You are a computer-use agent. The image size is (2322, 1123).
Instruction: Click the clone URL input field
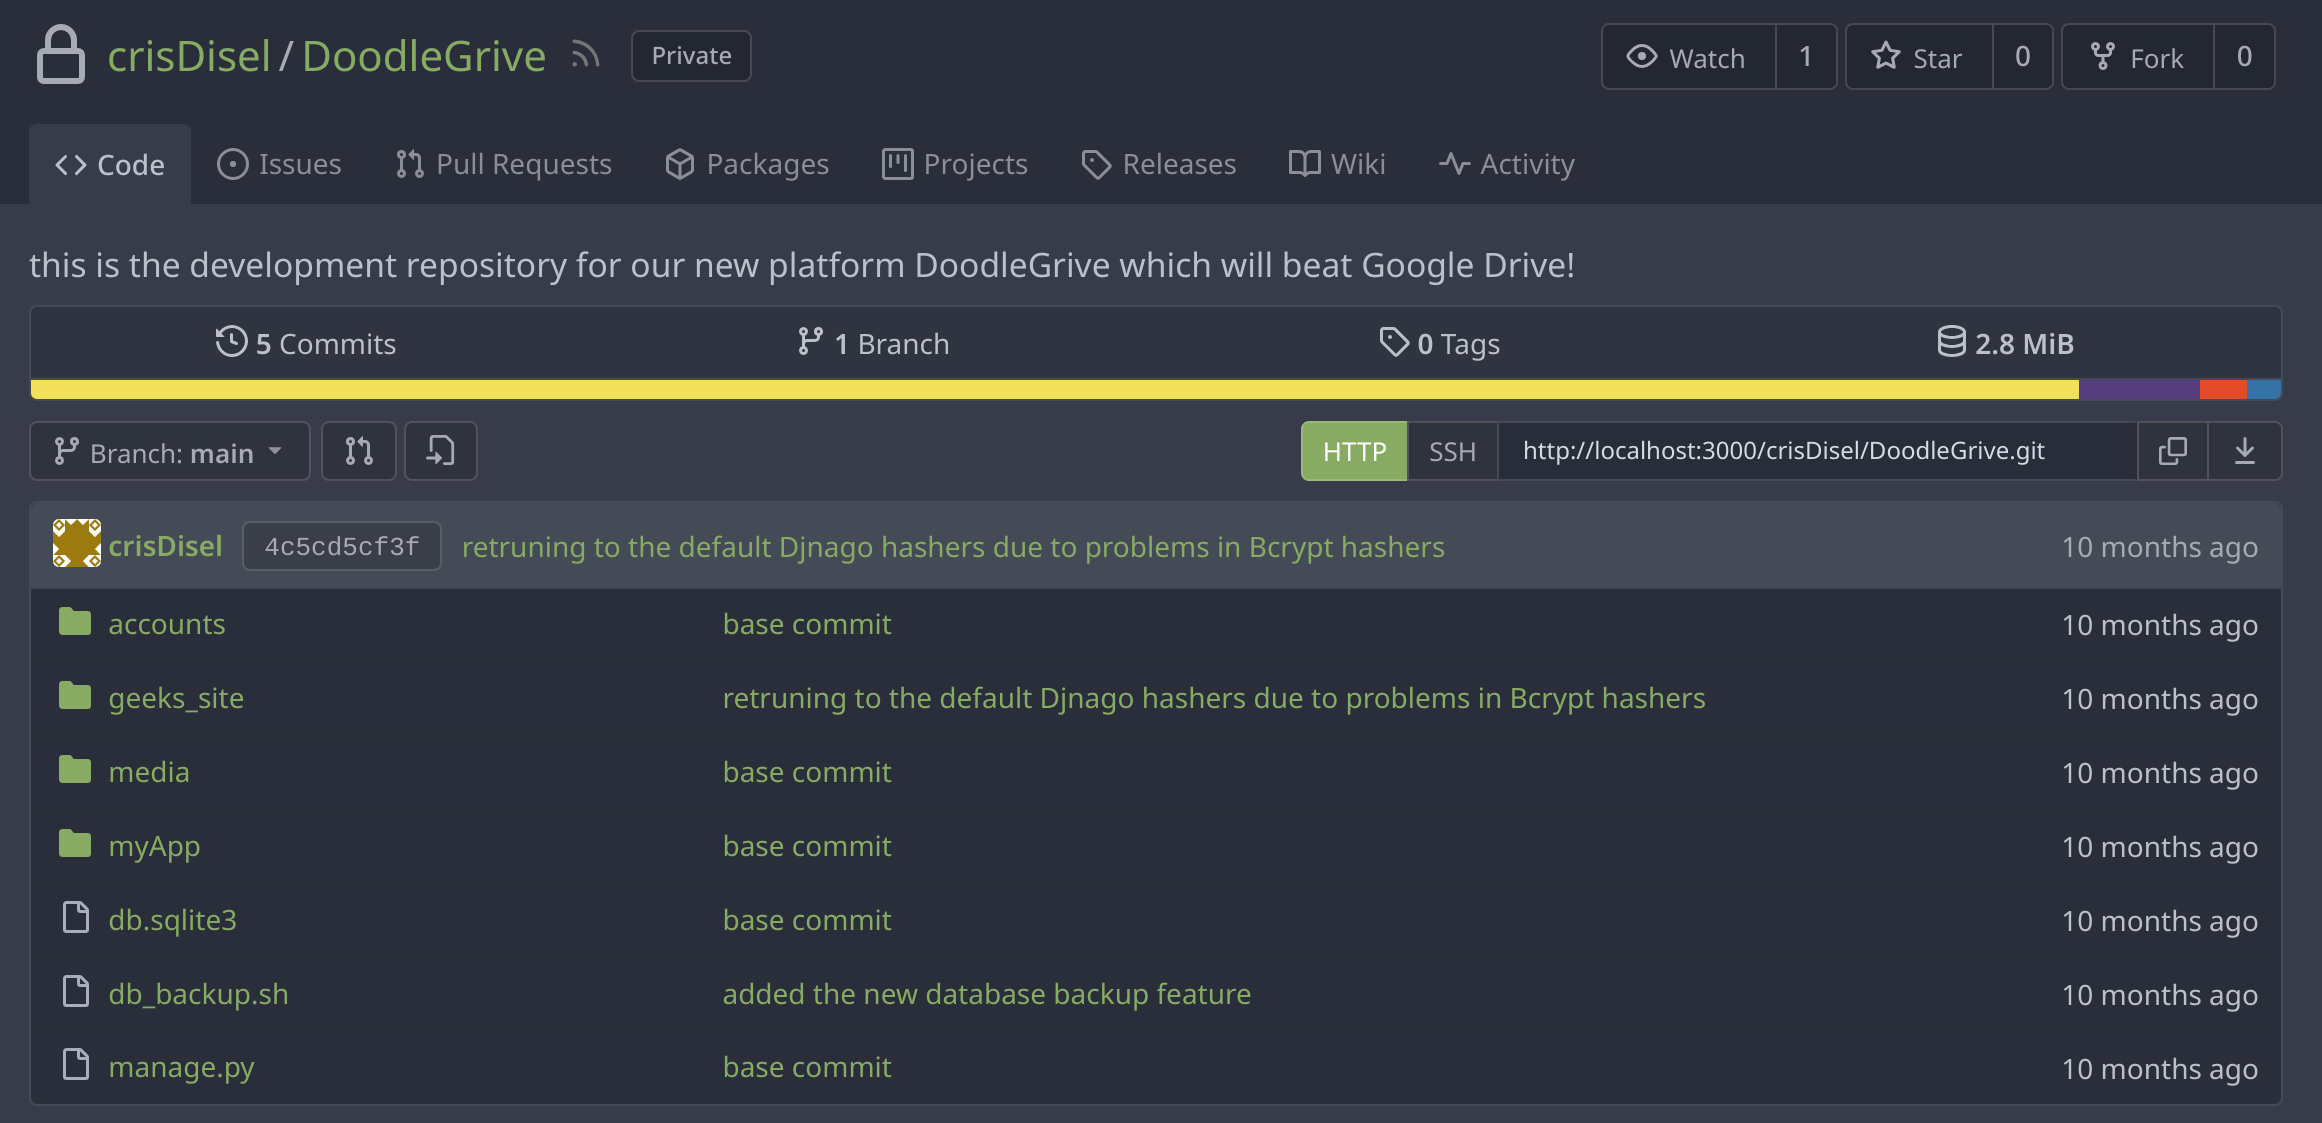click(1817, 451)
